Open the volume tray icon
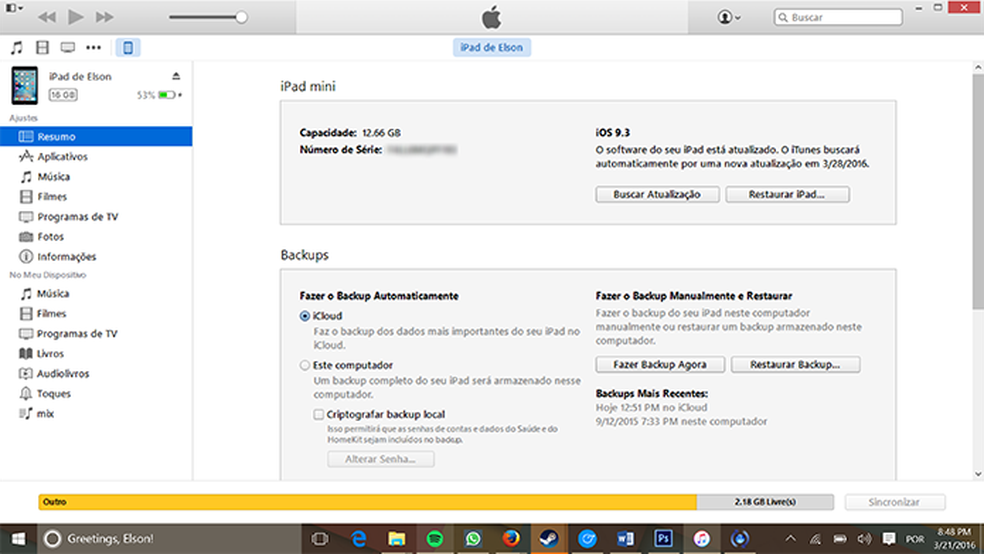This screenshot has width=984, height=554. tap(864, 538)
